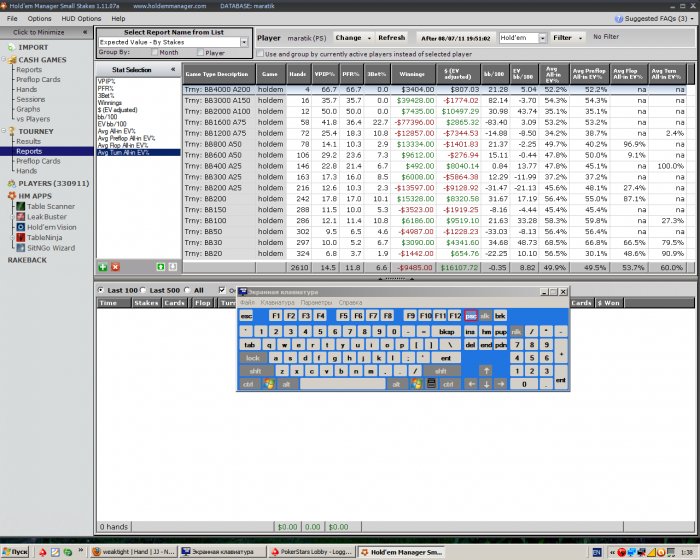Image resolution: width=700 pixels, height=560 pixels.
Task: Click the red remove stat icon
Action: click(114, 267)
